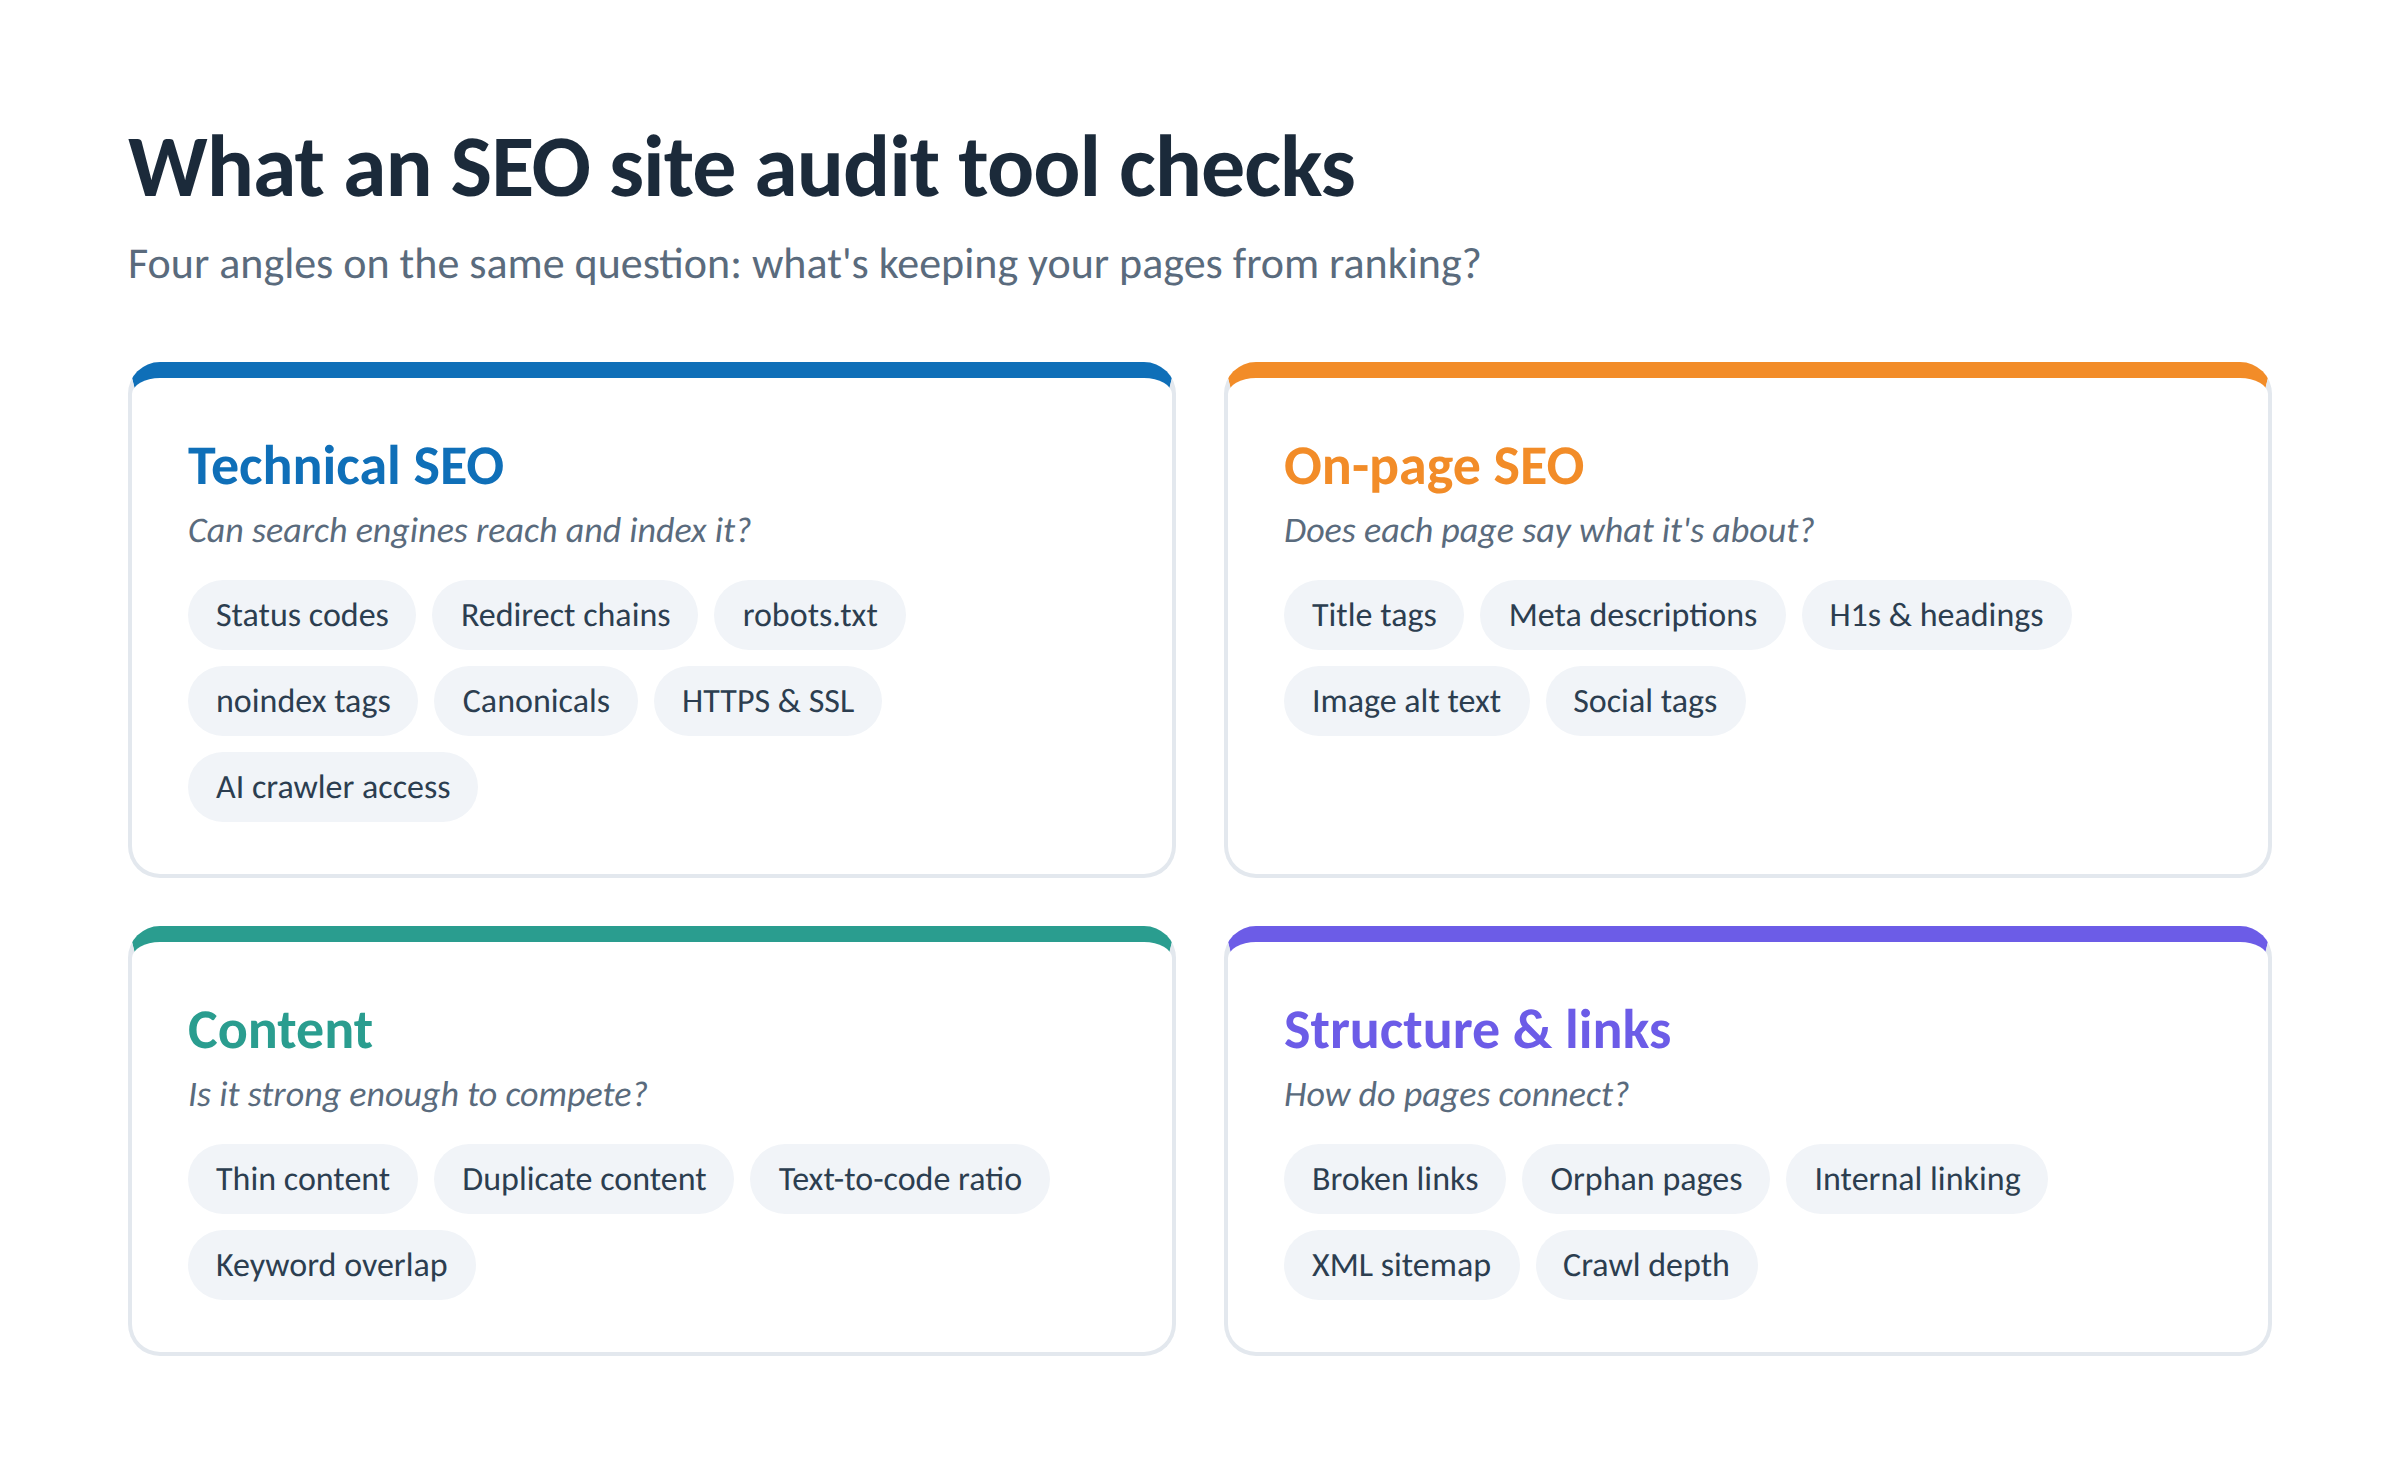Click the 'Crawl depth' chip
This screenshot has height=1468, width=2400.
[1646, 1265]
